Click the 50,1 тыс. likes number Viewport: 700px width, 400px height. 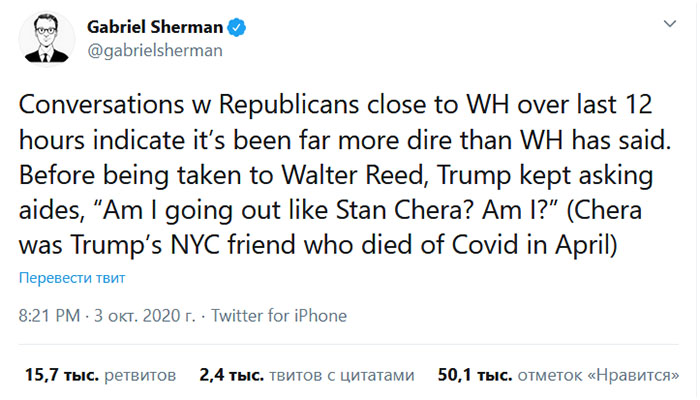pyautogui.click(x=474, y=375)
